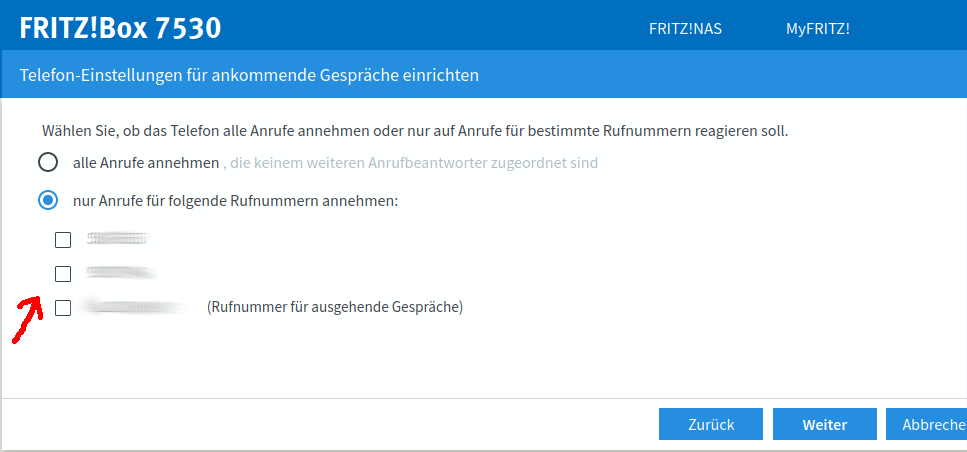The height and width of the screenshot is (452, 967).
Task: Click the FRITZ!Box 7530 title logo
Action: [120, 28]
